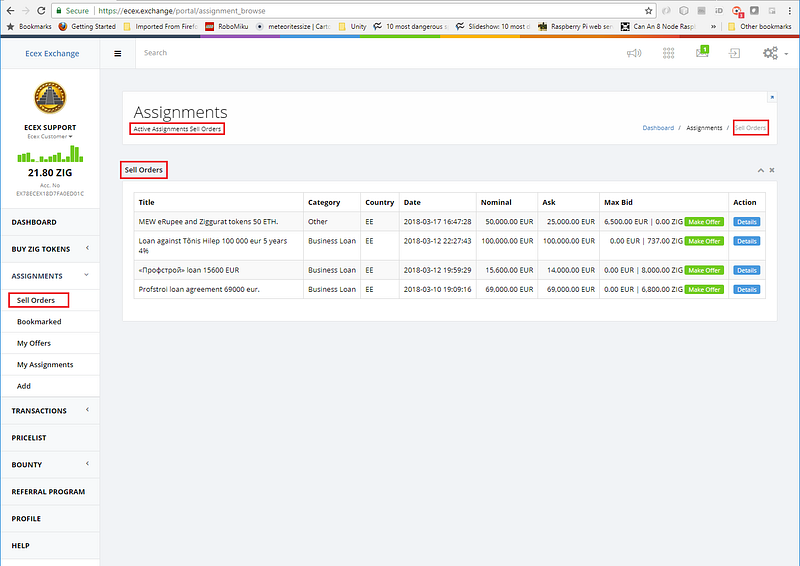Click the browser address bar URL
The width and height of the screenshot is (800, 566).
pos(182,11)
